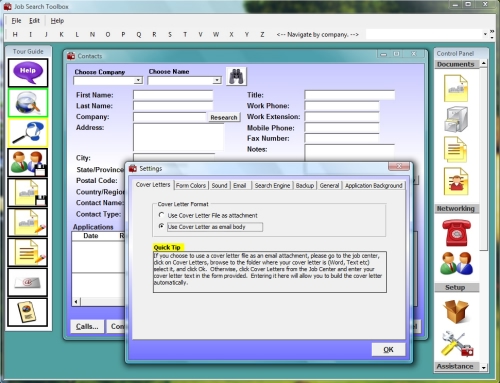Click the brochure icon at bottom of Tour Guide
Screen dimensions: 500x383
click(x=28, y=312)
